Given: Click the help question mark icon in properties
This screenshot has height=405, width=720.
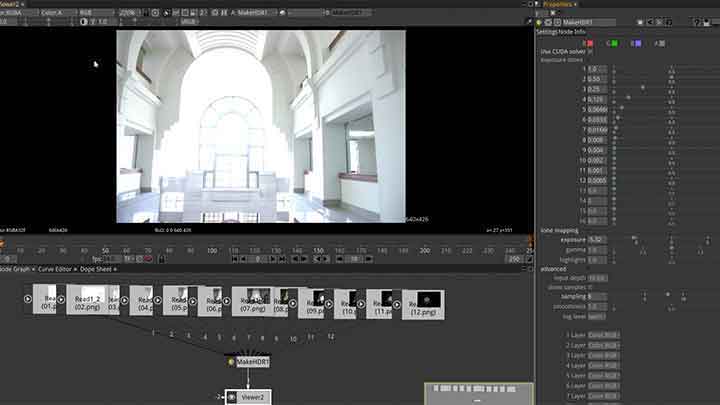Looking at the screenshot, I should pyautogui.click(x=697, y=22).
